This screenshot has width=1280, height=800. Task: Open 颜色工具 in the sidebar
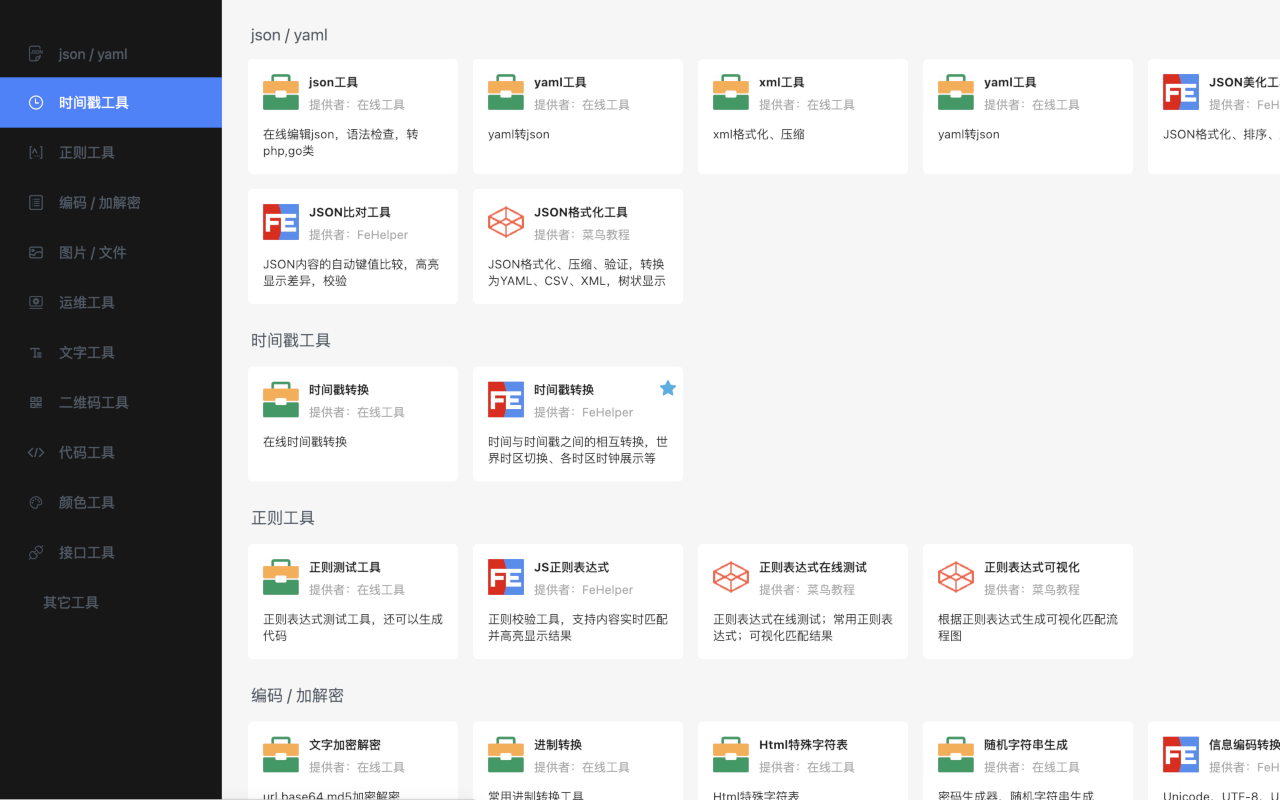[x=111, y=502]
